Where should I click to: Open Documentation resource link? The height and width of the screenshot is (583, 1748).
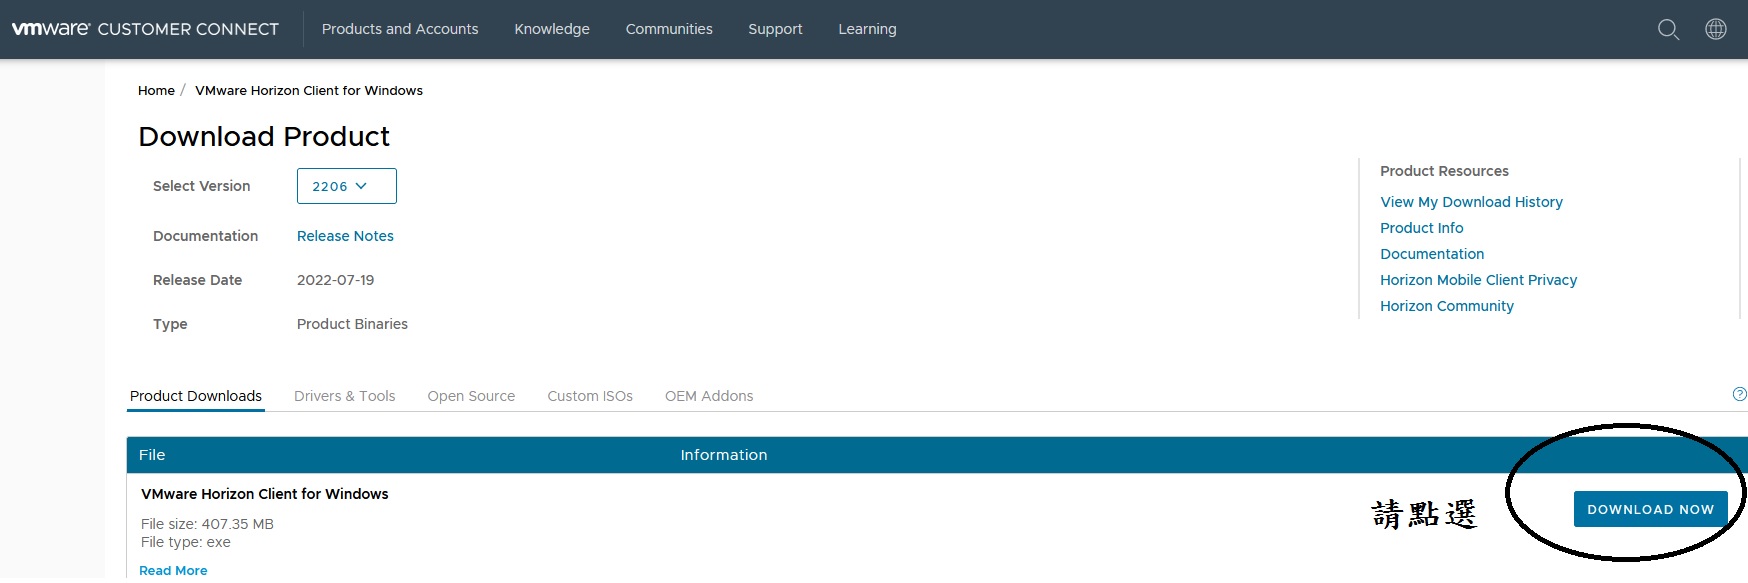click(x=1432, y=254)
